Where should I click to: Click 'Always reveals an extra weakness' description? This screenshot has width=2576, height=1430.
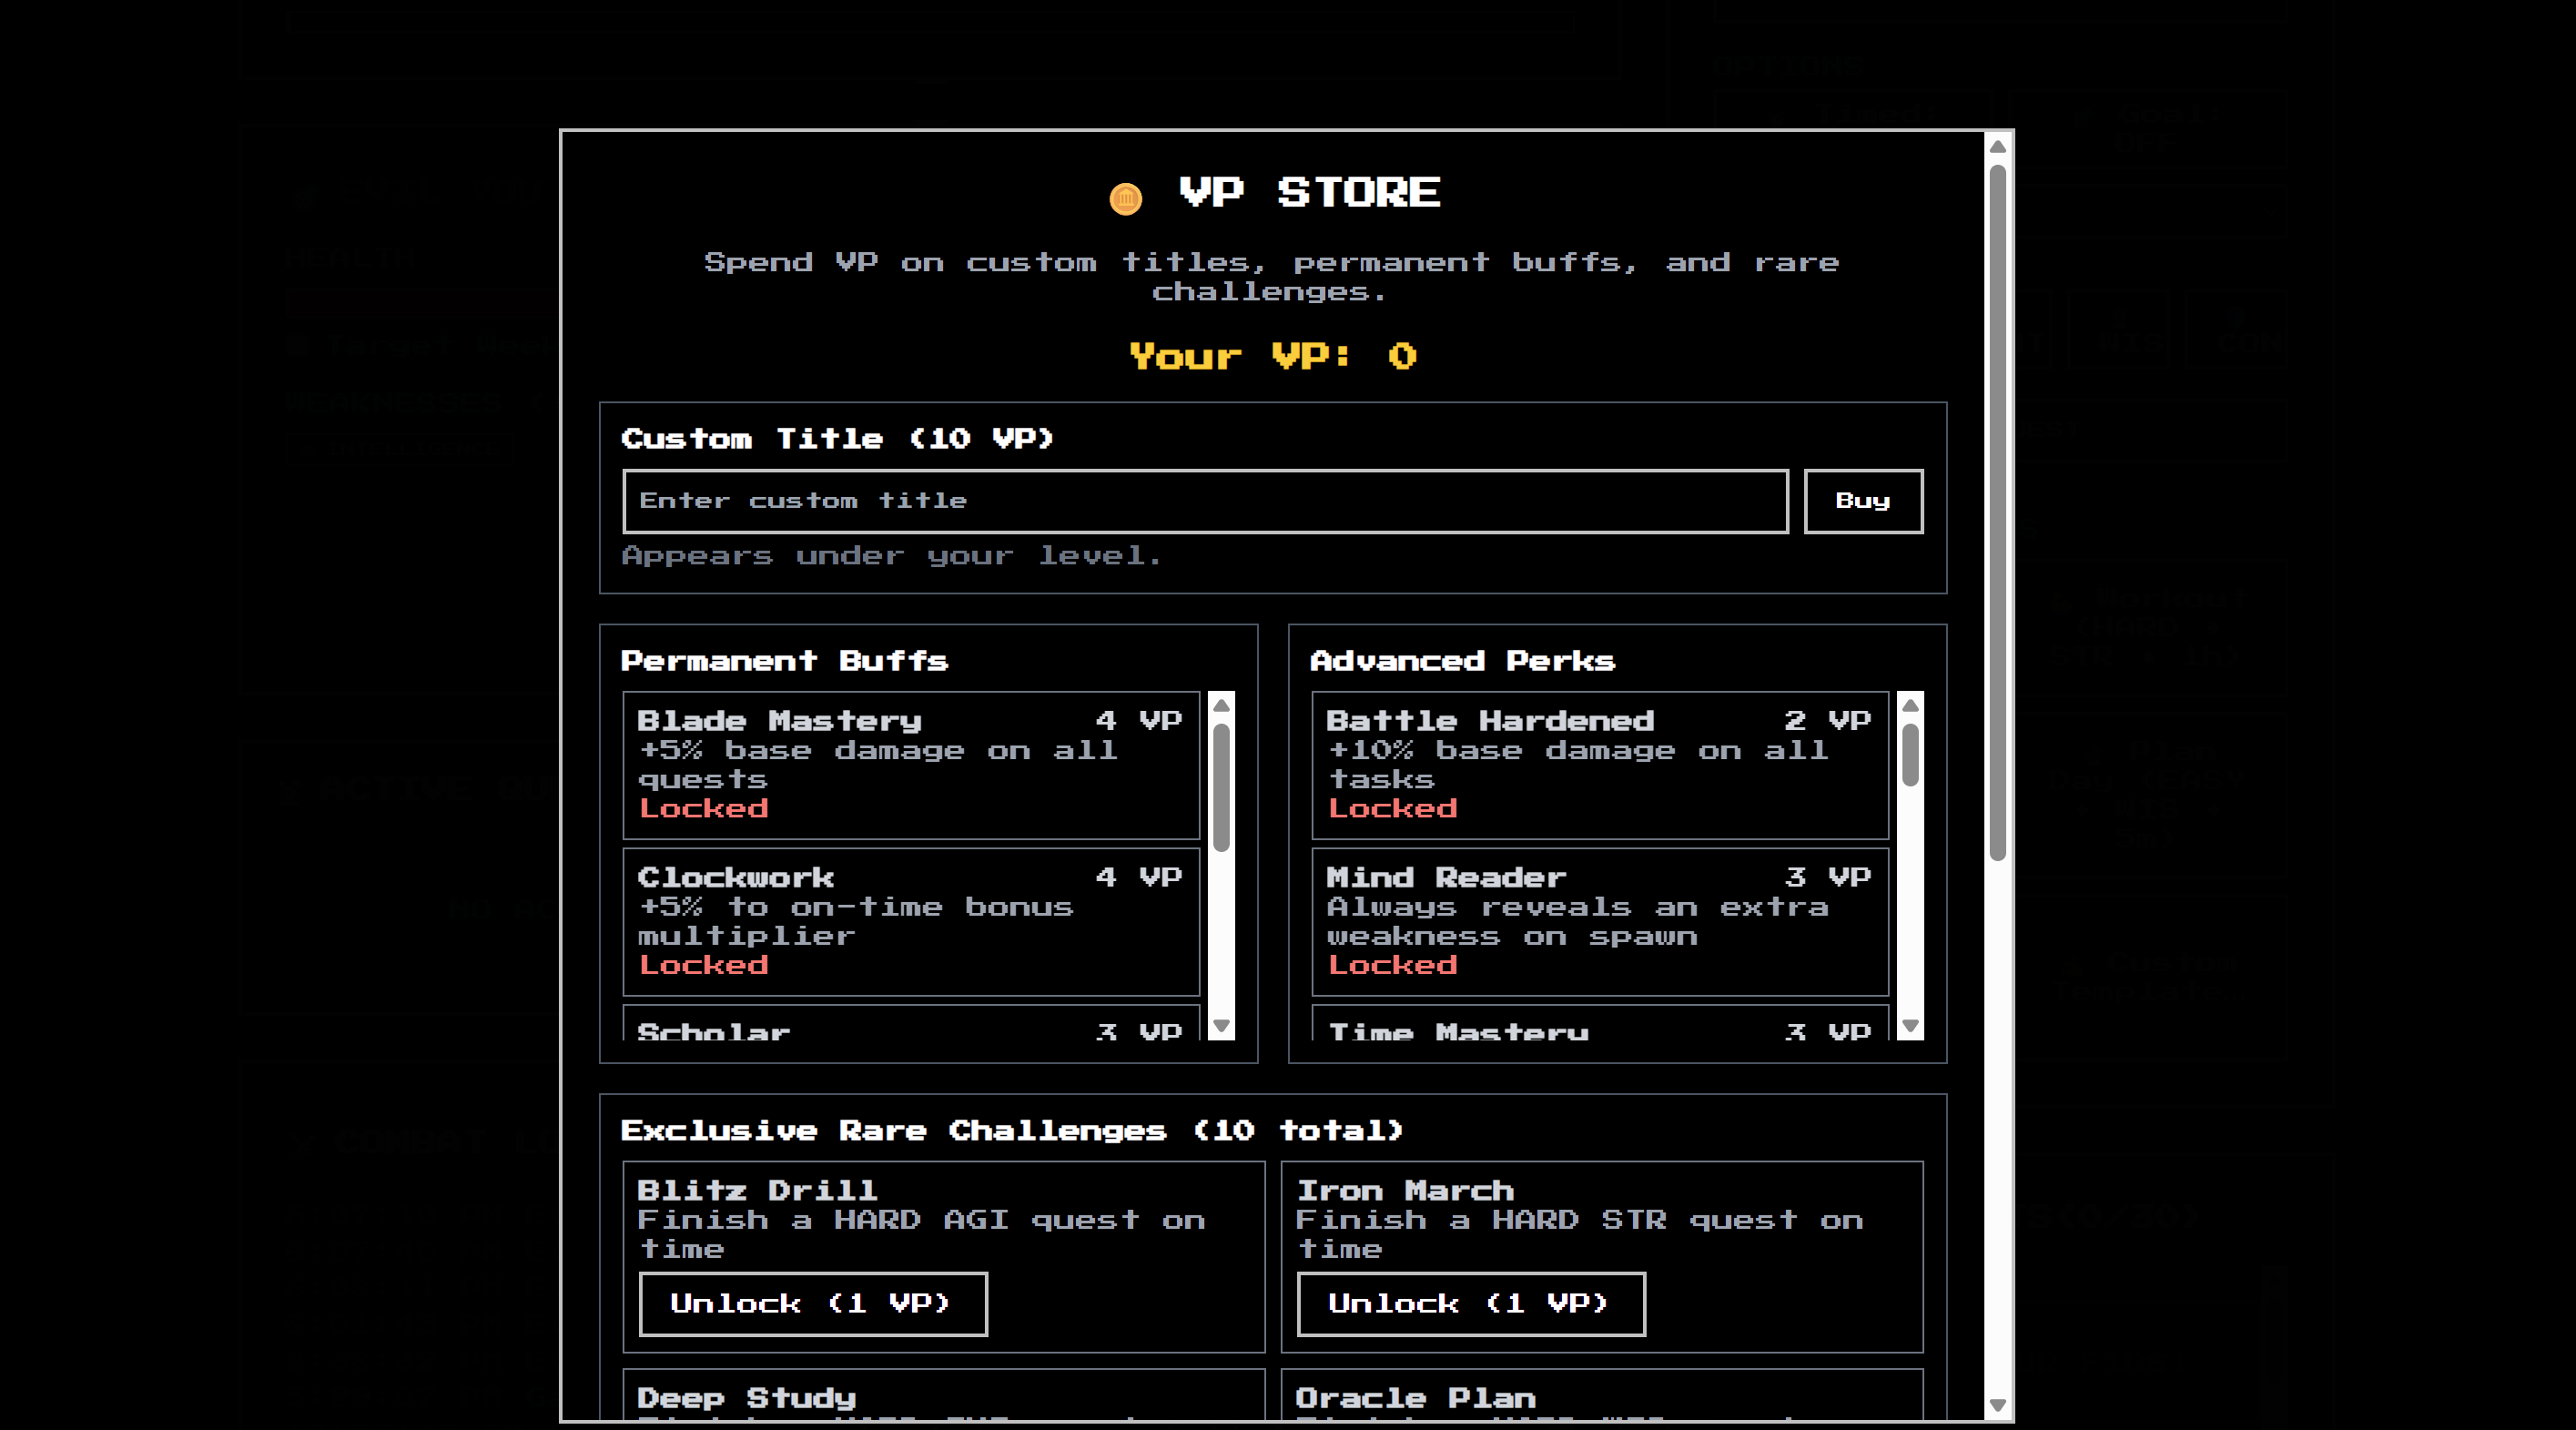coord(1577,921)
